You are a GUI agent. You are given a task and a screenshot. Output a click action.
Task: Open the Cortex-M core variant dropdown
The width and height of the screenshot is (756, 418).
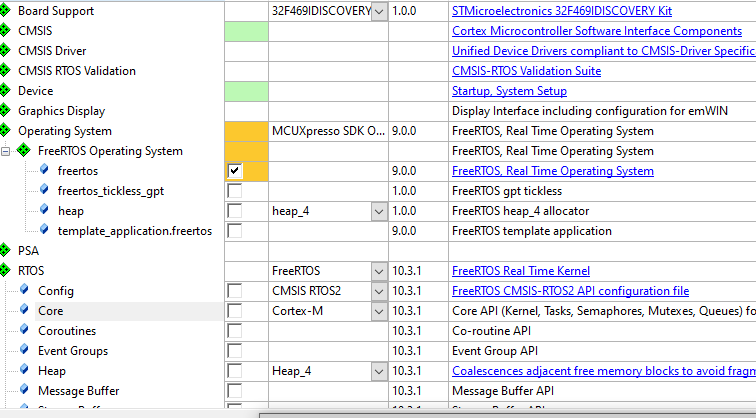[x=379, y=311]
